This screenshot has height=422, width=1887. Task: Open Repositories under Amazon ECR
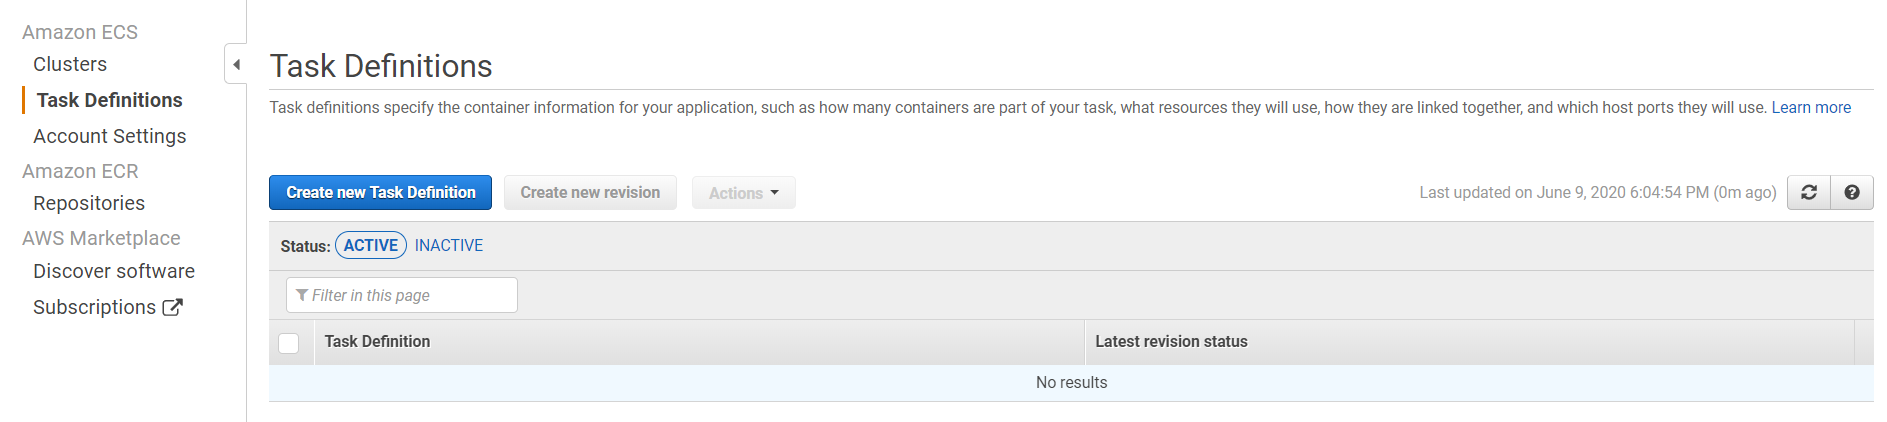tap(89, 203)
